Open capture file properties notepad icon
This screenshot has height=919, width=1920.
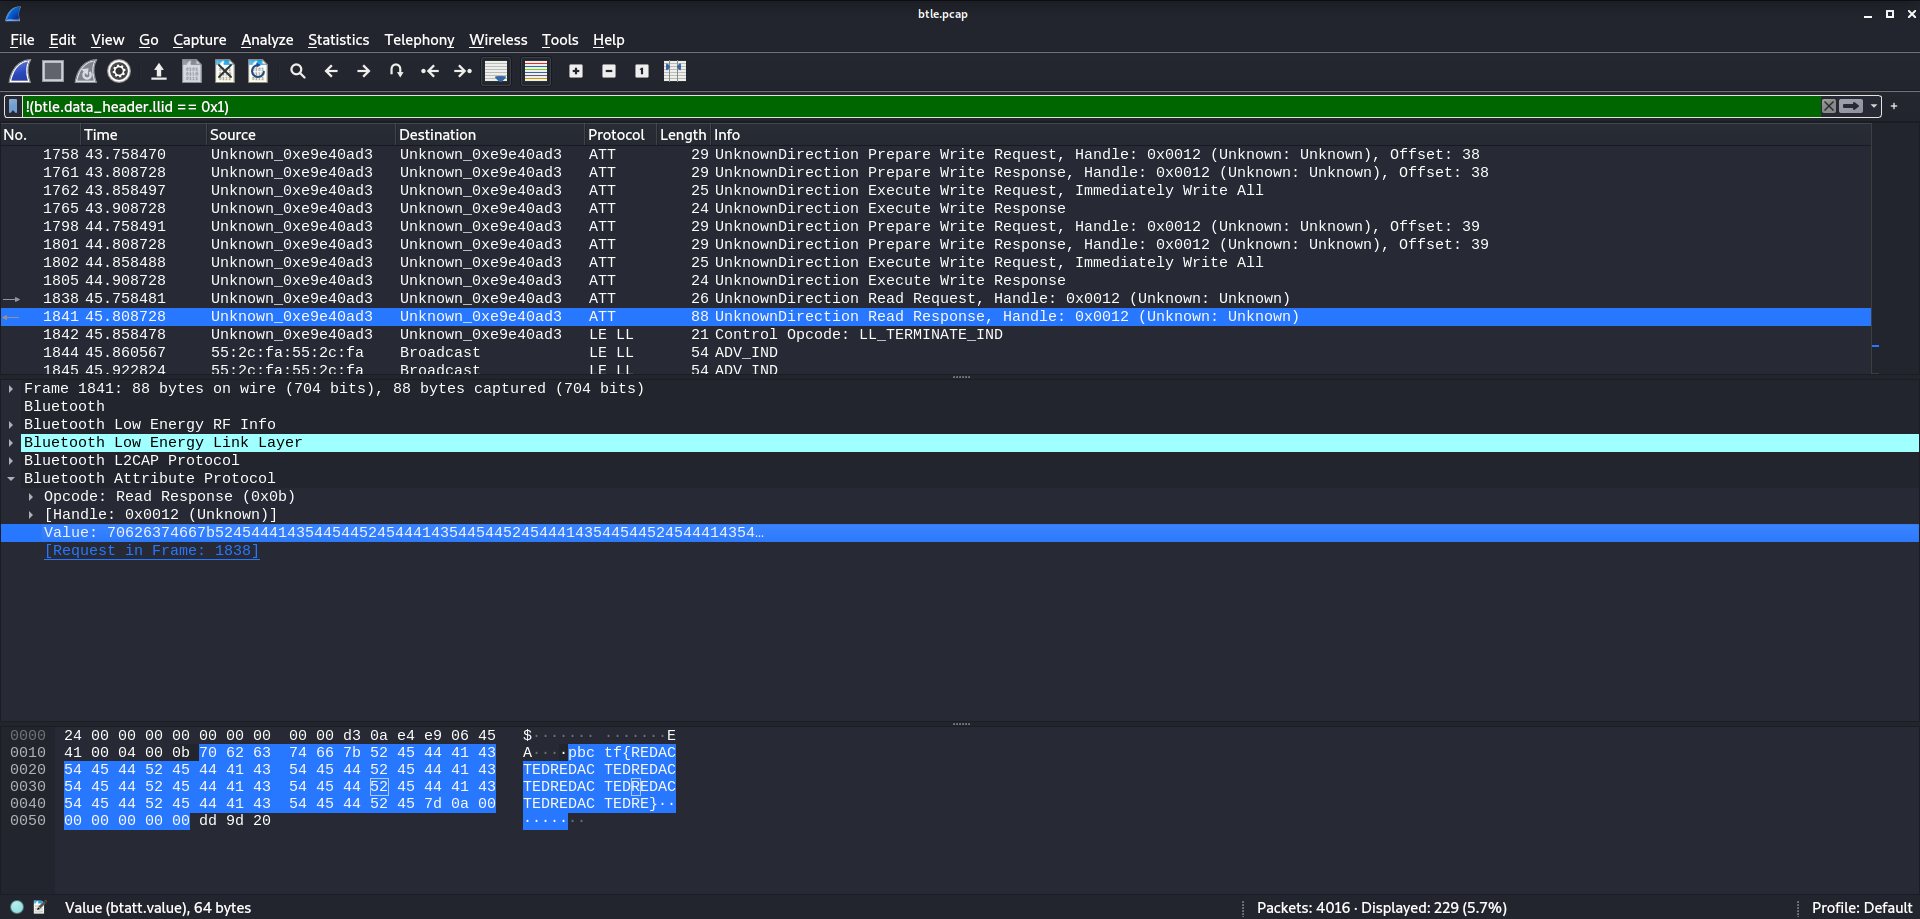[x=39, y=908]
